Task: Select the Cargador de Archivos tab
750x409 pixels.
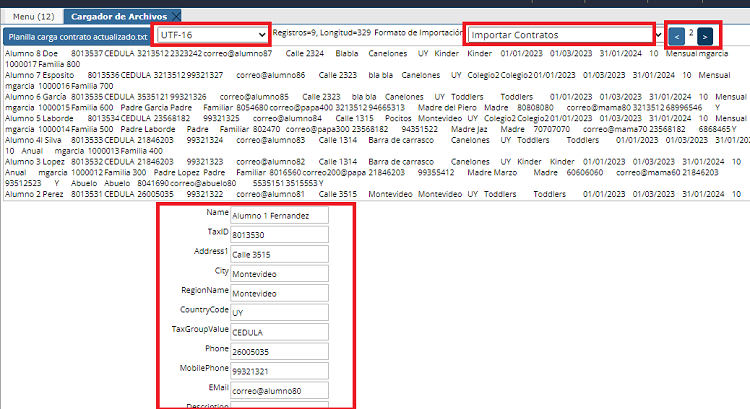Action: point(117,17)
